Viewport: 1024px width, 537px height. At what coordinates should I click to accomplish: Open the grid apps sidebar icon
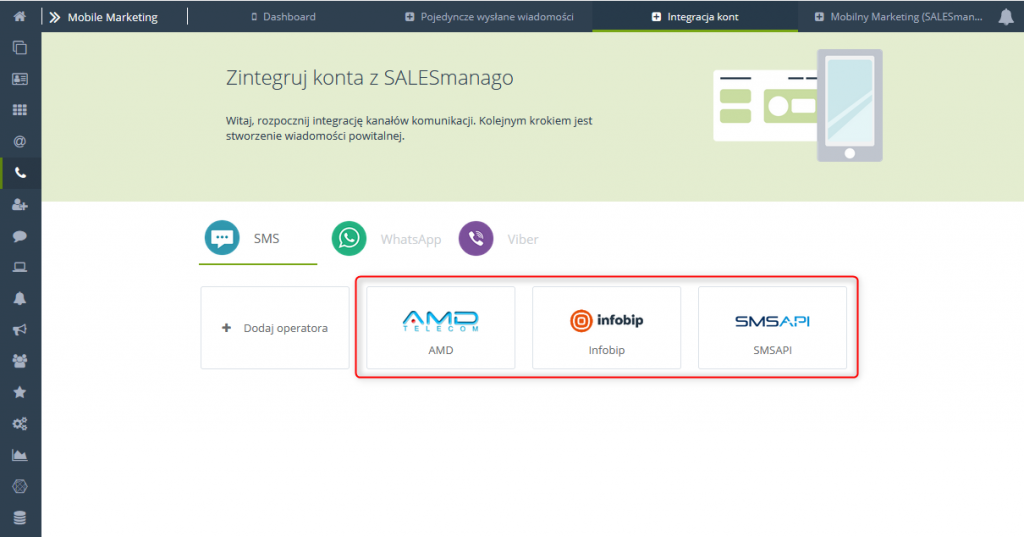[20, 110]
